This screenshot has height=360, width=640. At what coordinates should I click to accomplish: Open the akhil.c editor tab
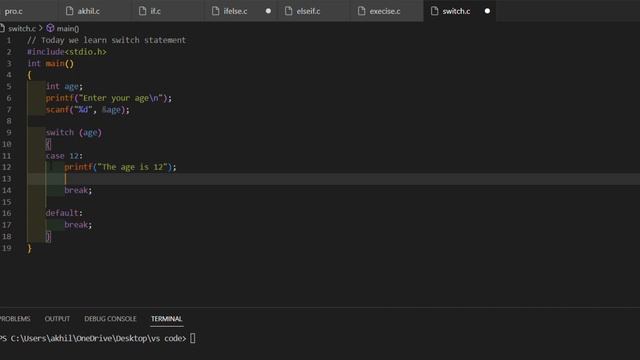tap(89, 11)
